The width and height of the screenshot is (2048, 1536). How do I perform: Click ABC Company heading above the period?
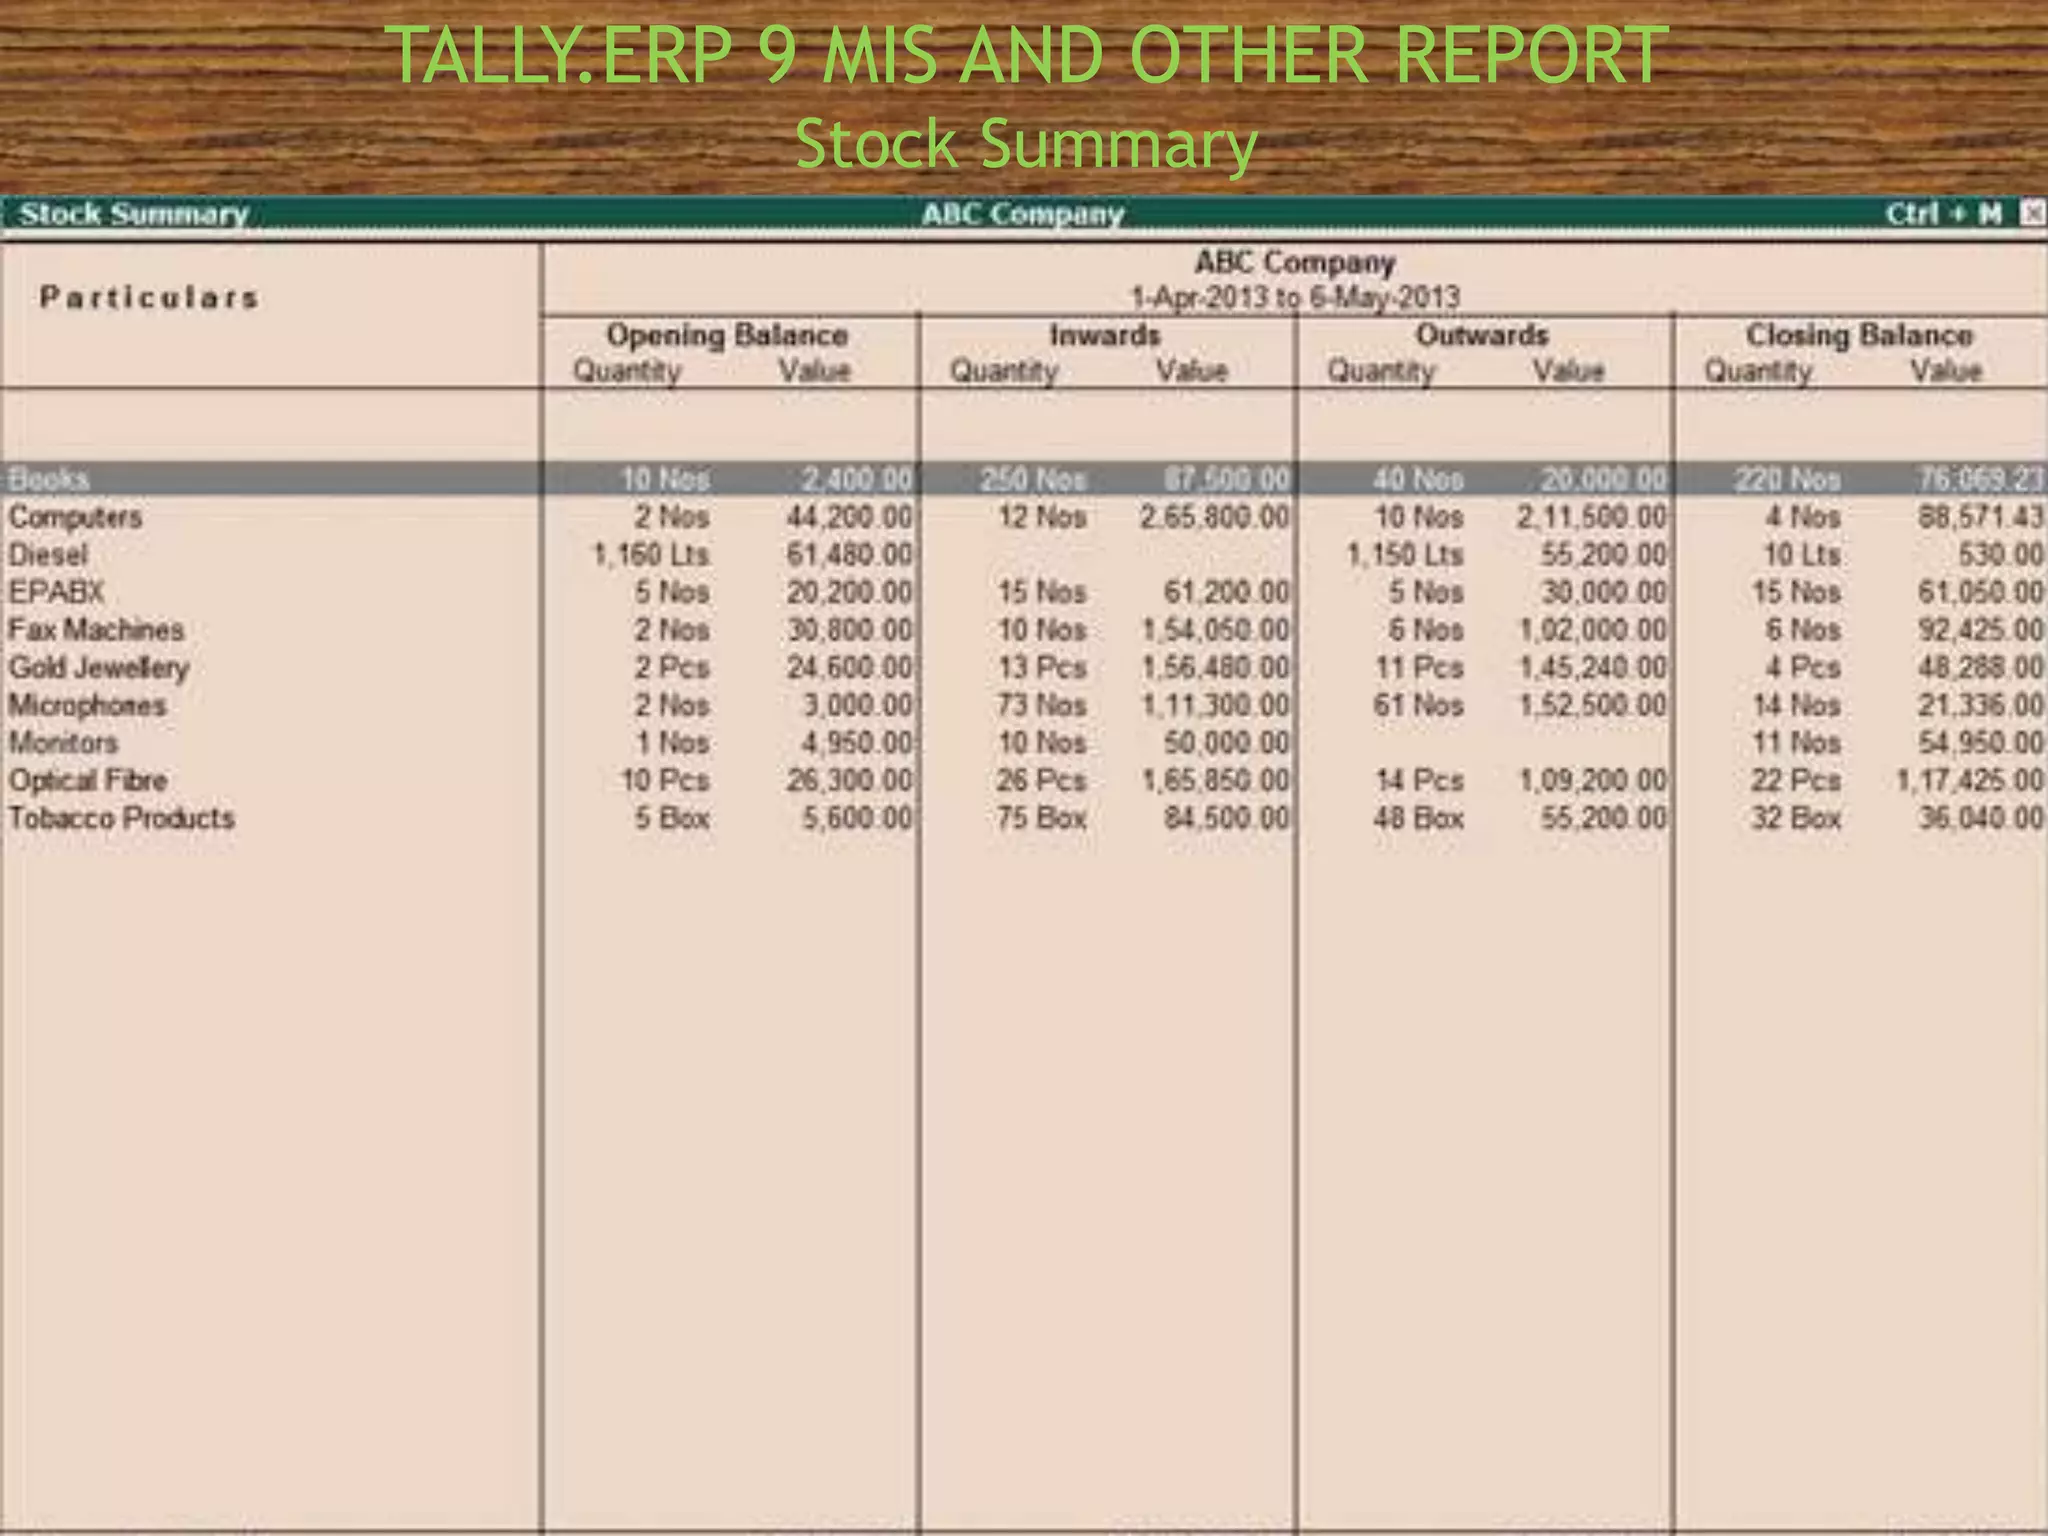pos(1295,263)
